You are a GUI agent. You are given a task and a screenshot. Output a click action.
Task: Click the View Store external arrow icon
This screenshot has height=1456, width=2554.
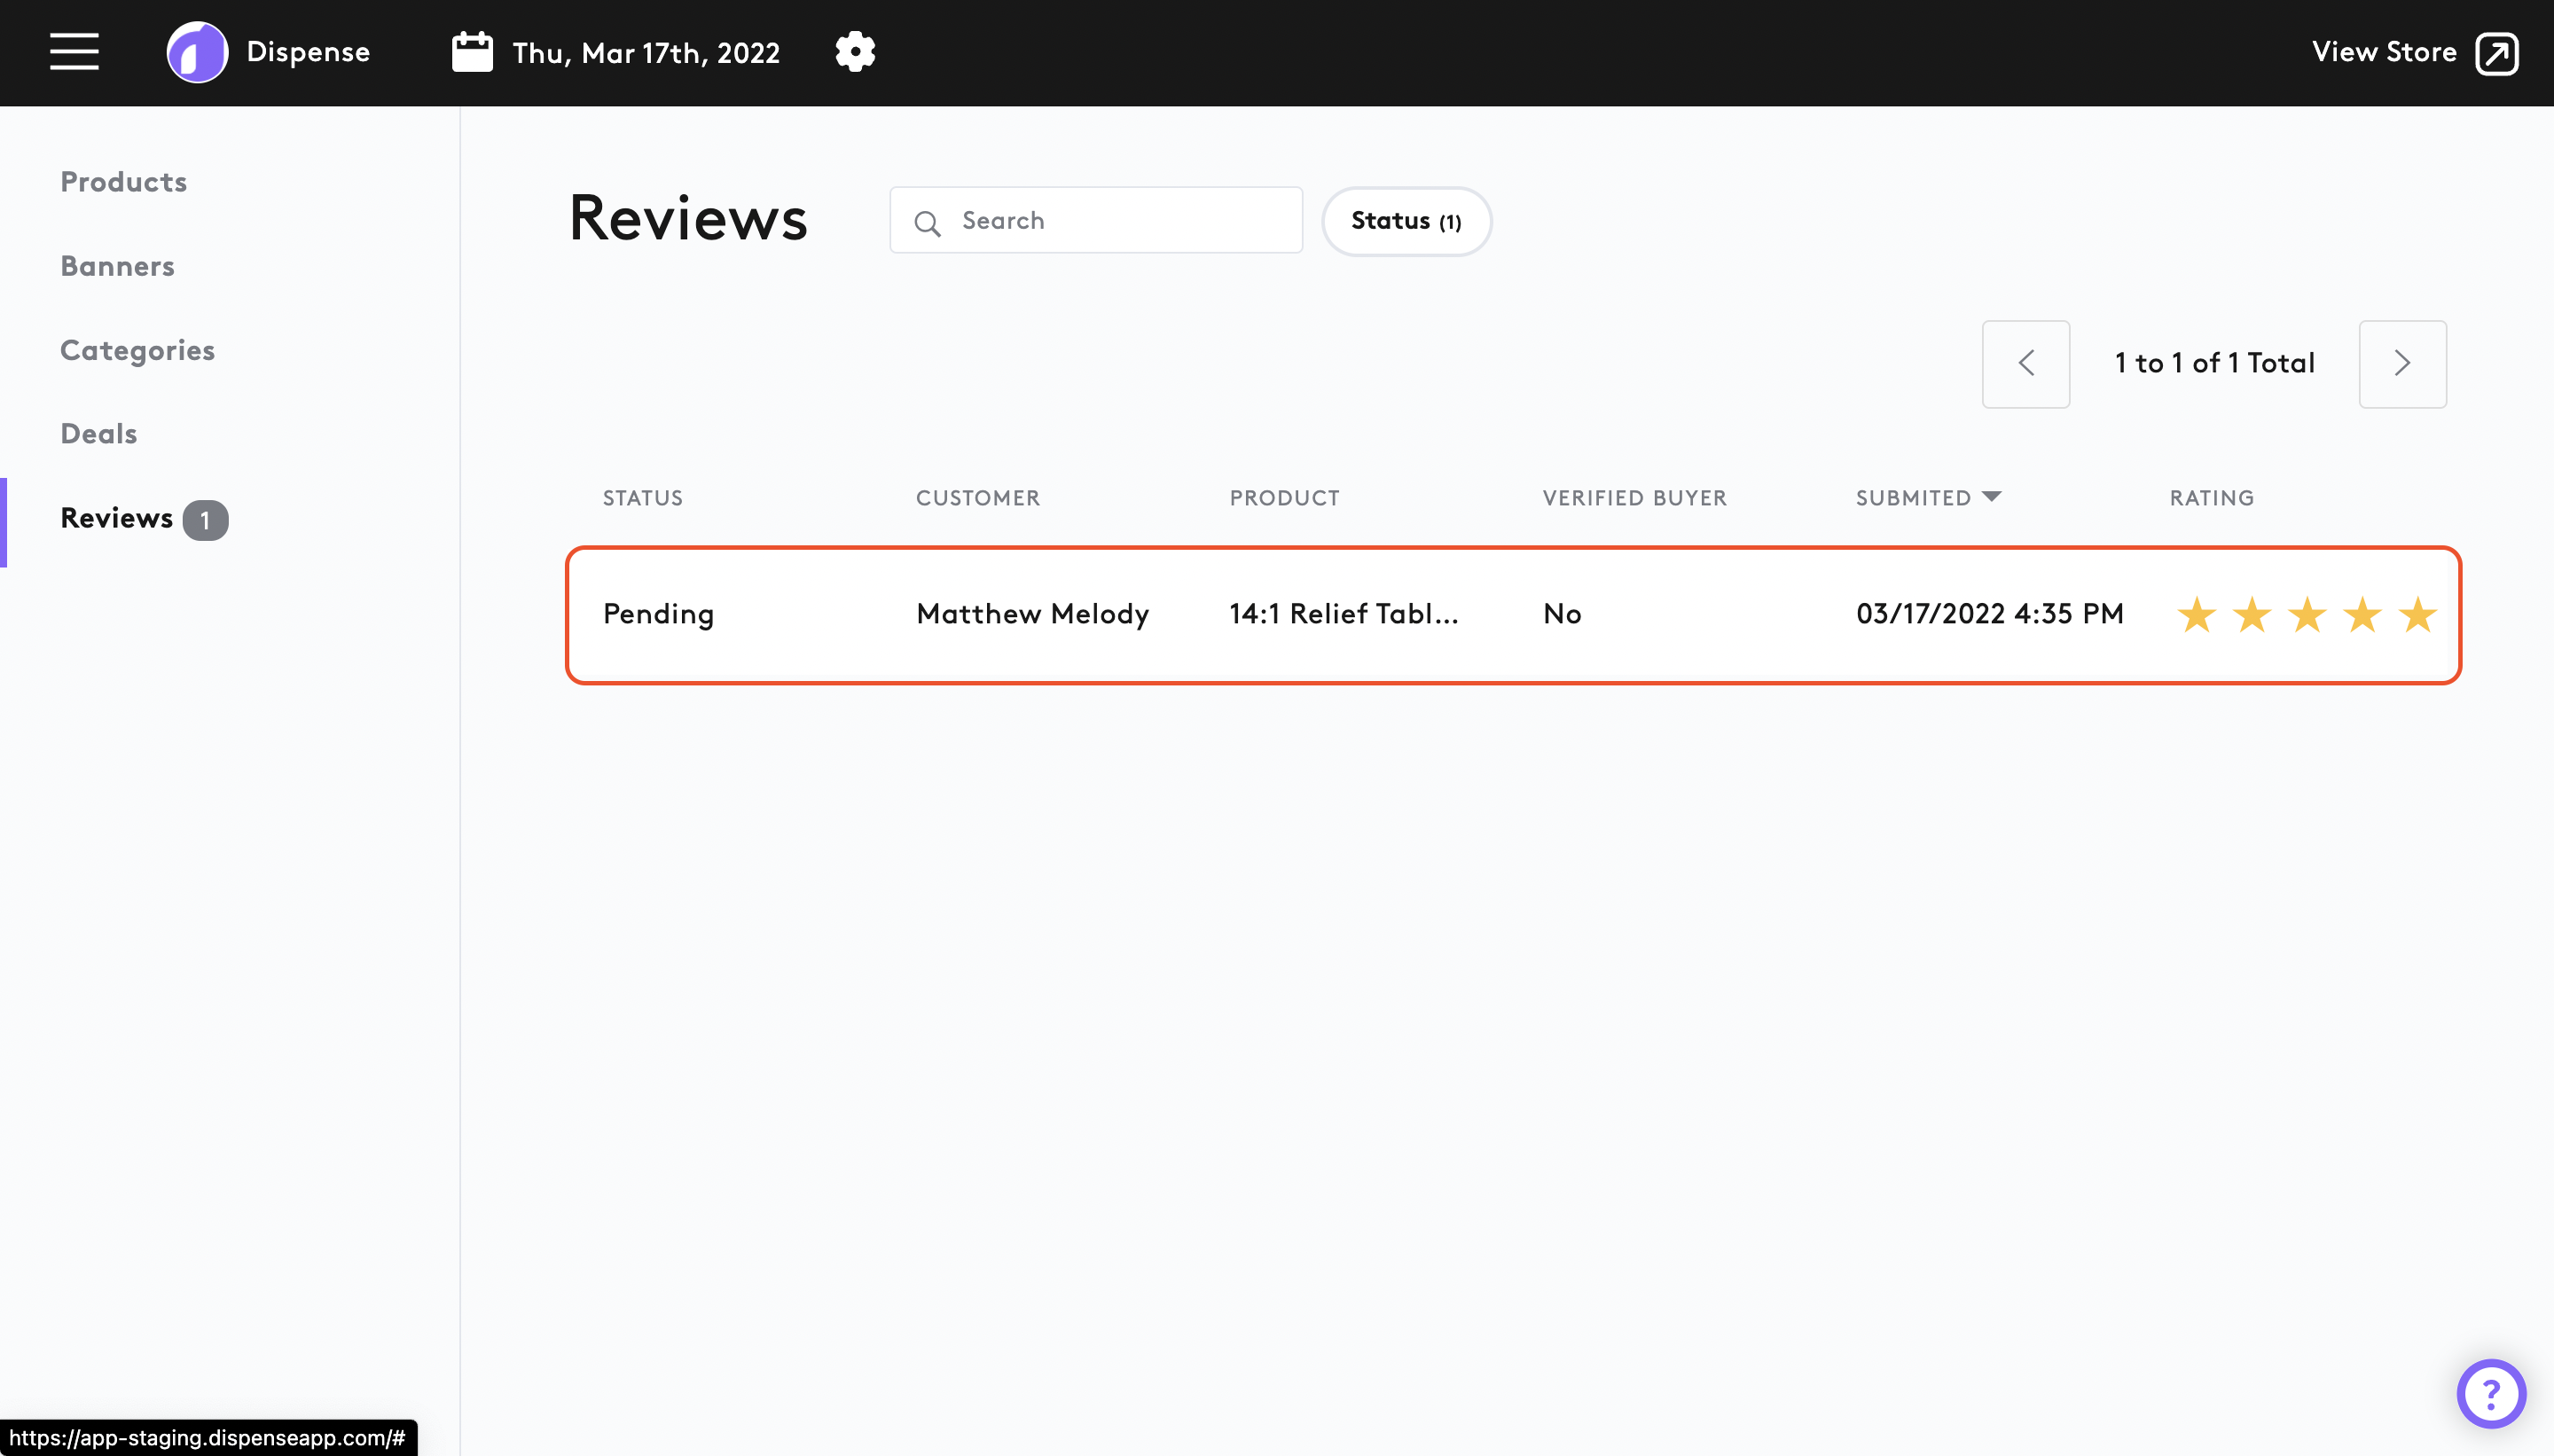point(2496,53)
